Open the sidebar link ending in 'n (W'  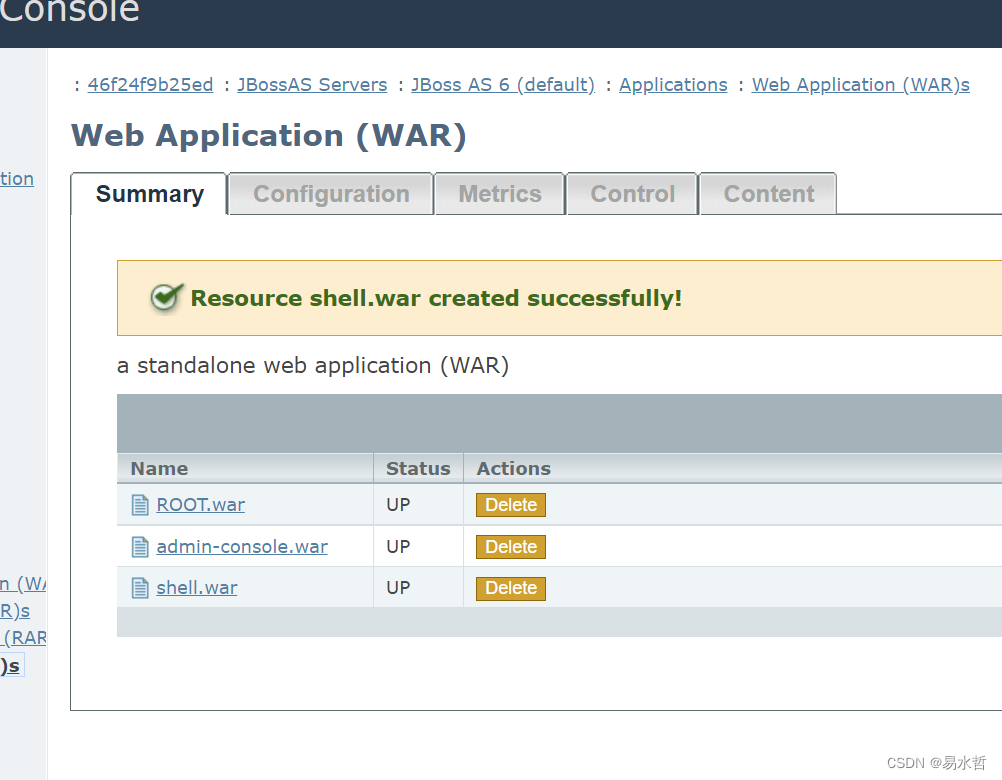pyautogui.click(x=23, y=584)
